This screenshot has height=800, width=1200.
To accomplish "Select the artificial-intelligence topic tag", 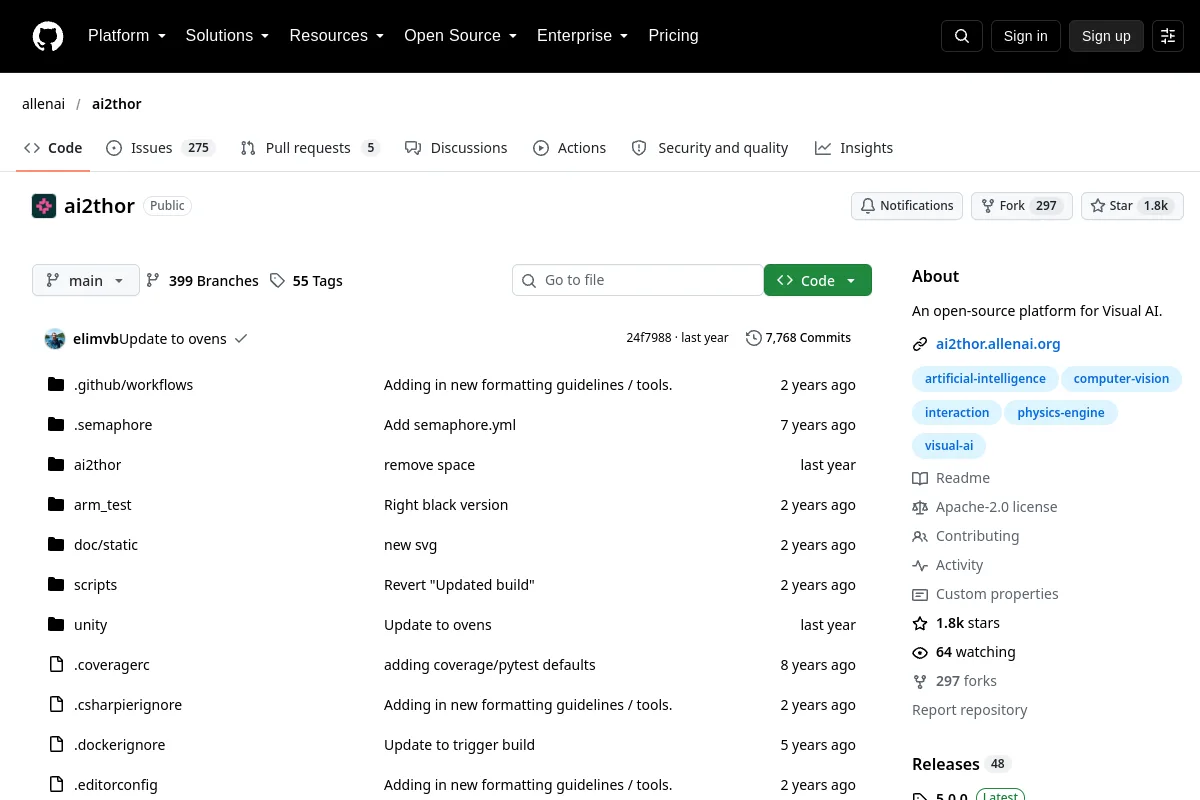I will click(x=985, y=379).
